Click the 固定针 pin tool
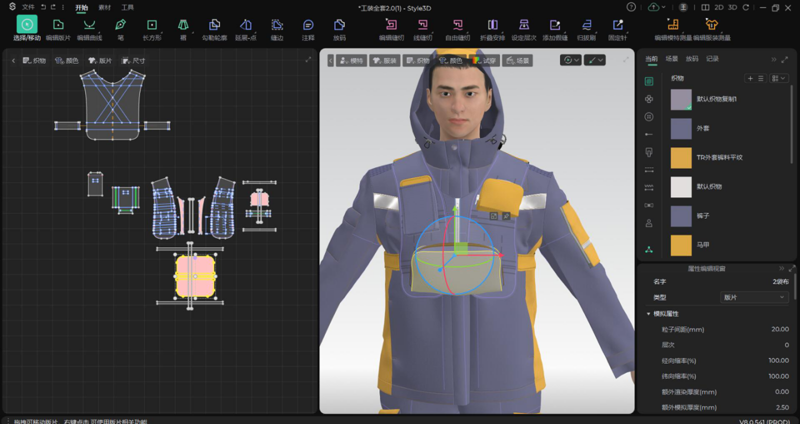Screen dimensions: 800x424 [x=618, y=27]
